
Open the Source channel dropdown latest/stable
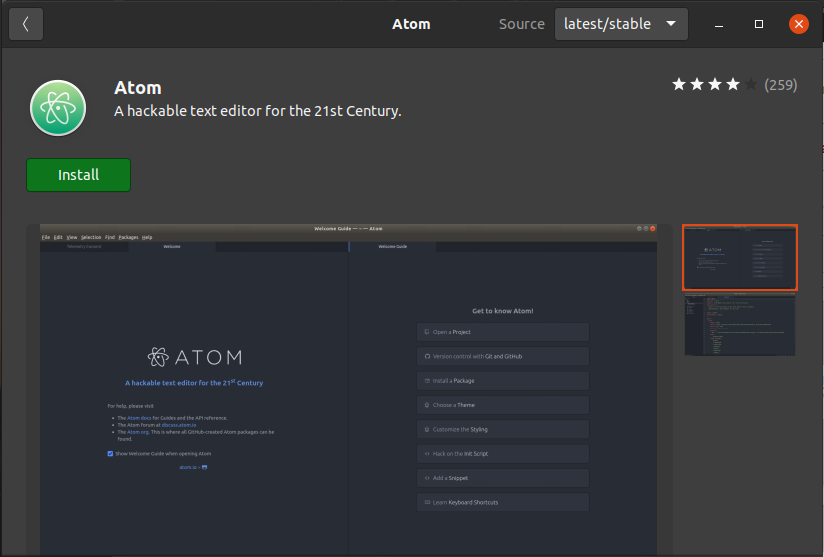click(x=621, y=24)
